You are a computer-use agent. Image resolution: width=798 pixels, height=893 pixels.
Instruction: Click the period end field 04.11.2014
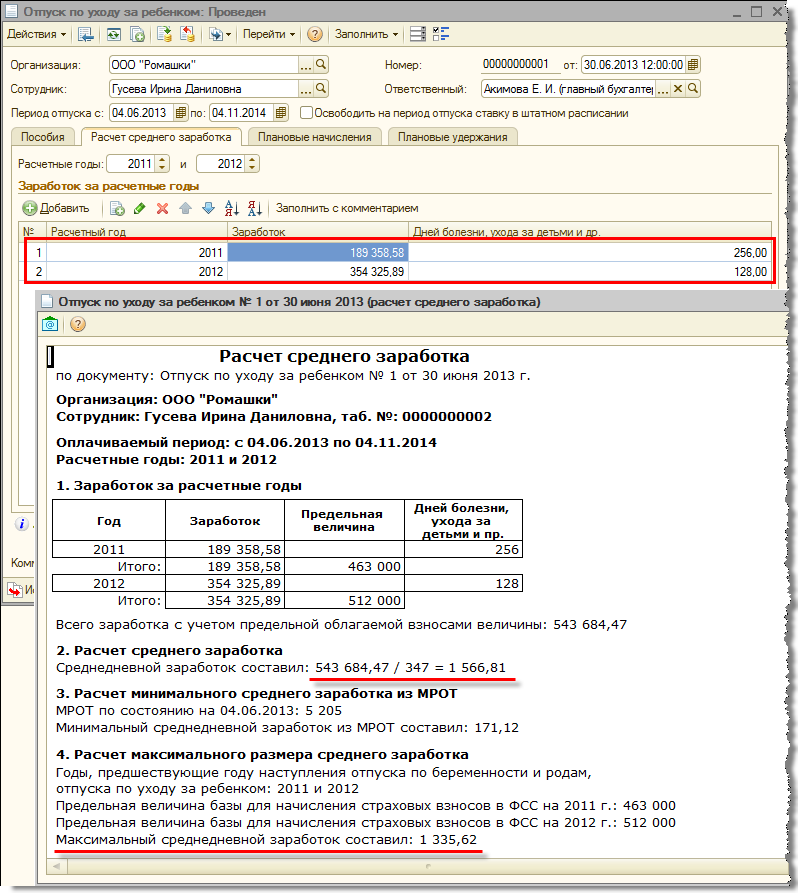click(241, 113)
